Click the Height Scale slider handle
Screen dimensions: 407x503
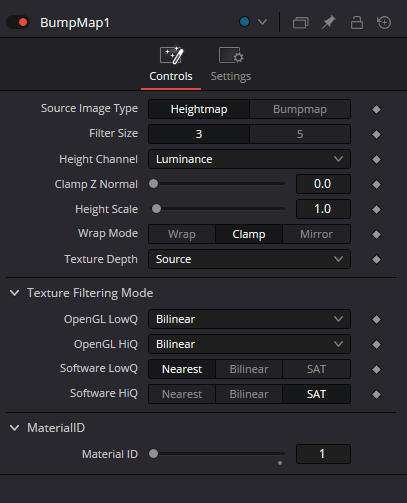click(x=156, y=209)
